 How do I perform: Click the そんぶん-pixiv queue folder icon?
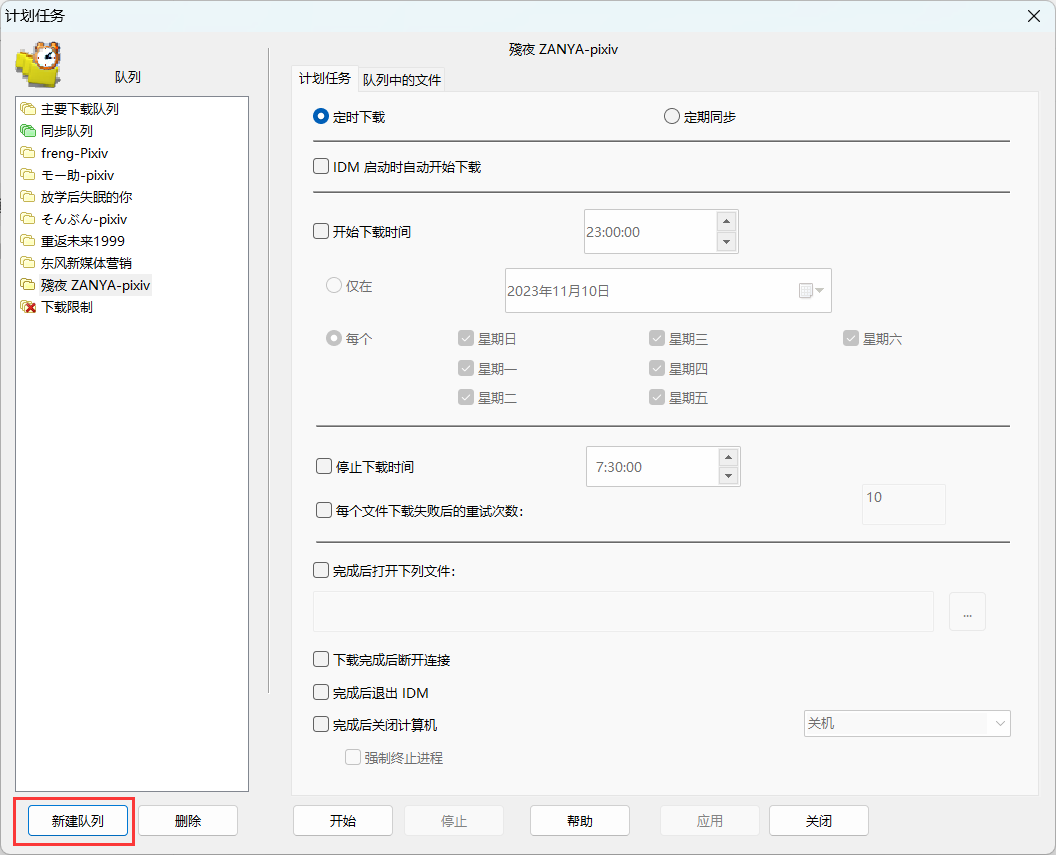click(x=28, y=219)
